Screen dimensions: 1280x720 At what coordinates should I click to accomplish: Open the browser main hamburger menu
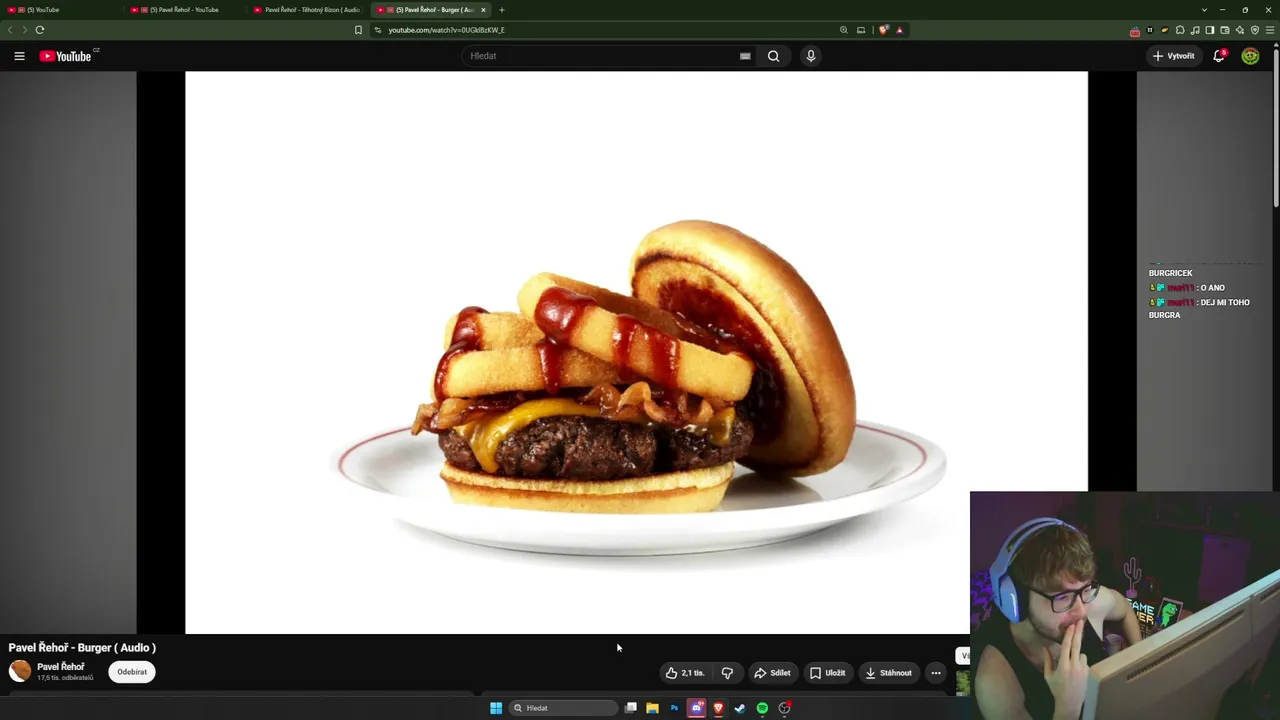coord(1270,30)
